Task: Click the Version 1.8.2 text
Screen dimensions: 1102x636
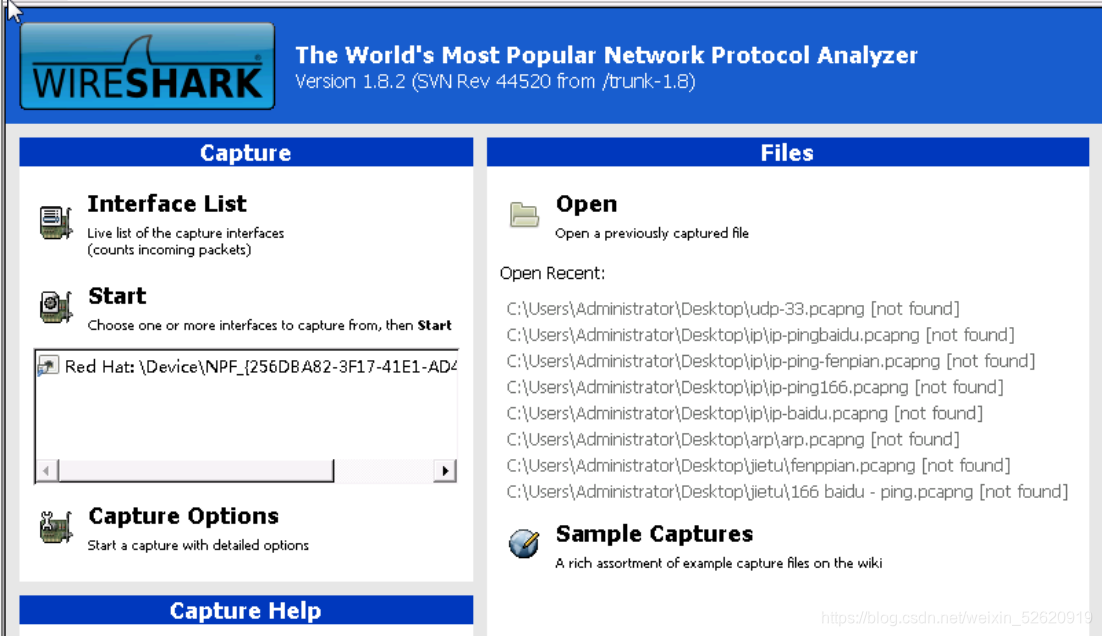Action: click(495, 82)
